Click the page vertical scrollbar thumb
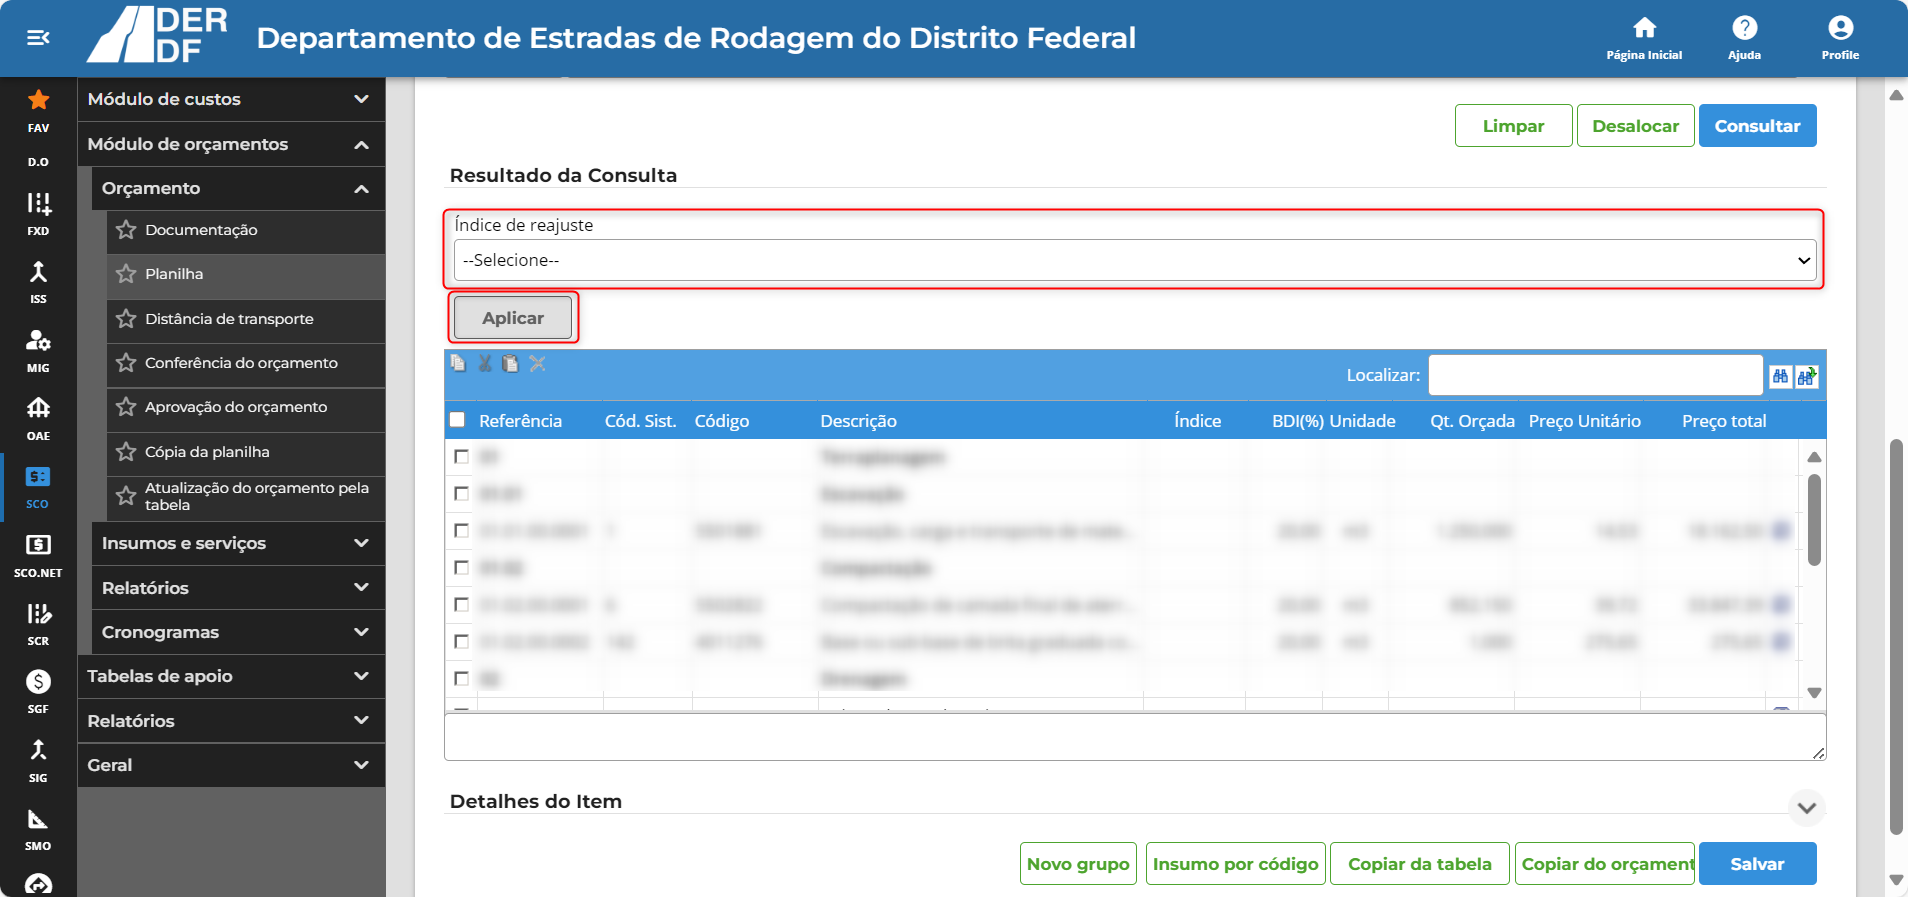 click(x=1895, y=636)
